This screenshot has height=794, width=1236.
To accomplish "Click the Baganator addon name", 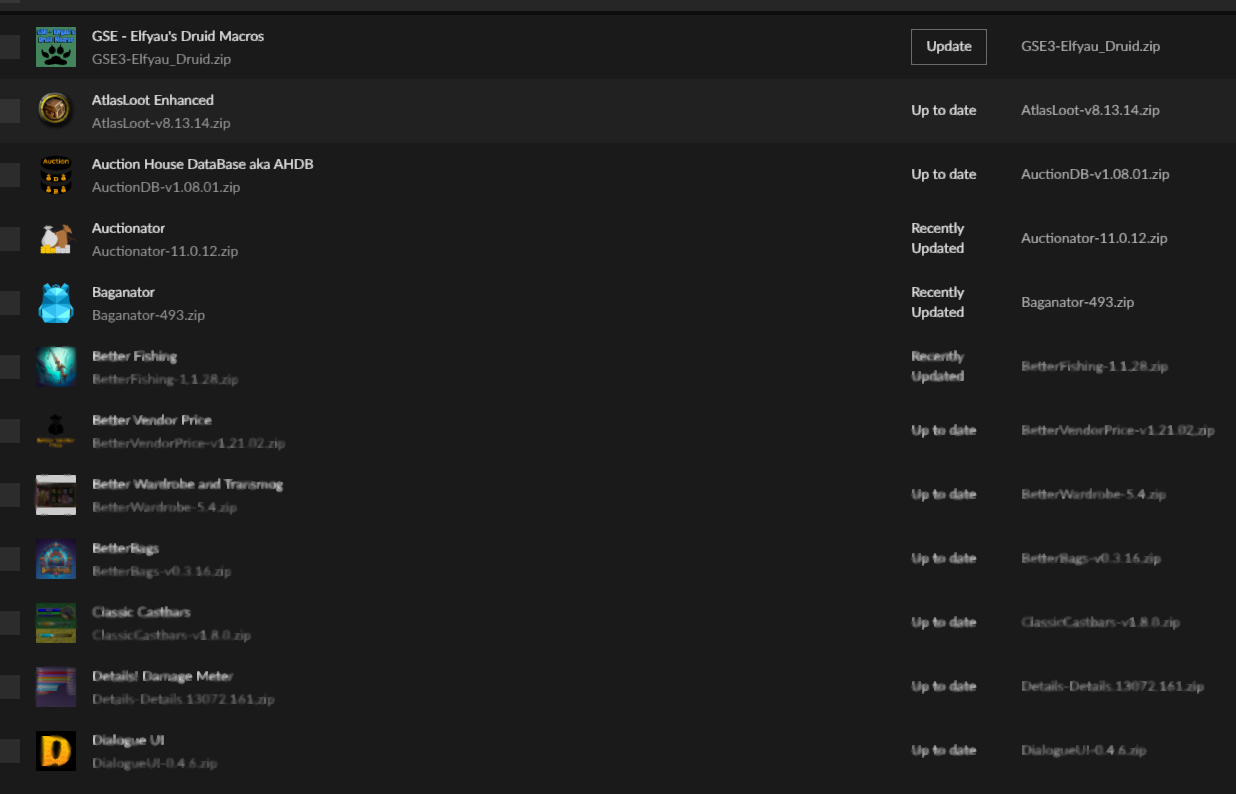I will pyautogui.click(x=124, y=292).
